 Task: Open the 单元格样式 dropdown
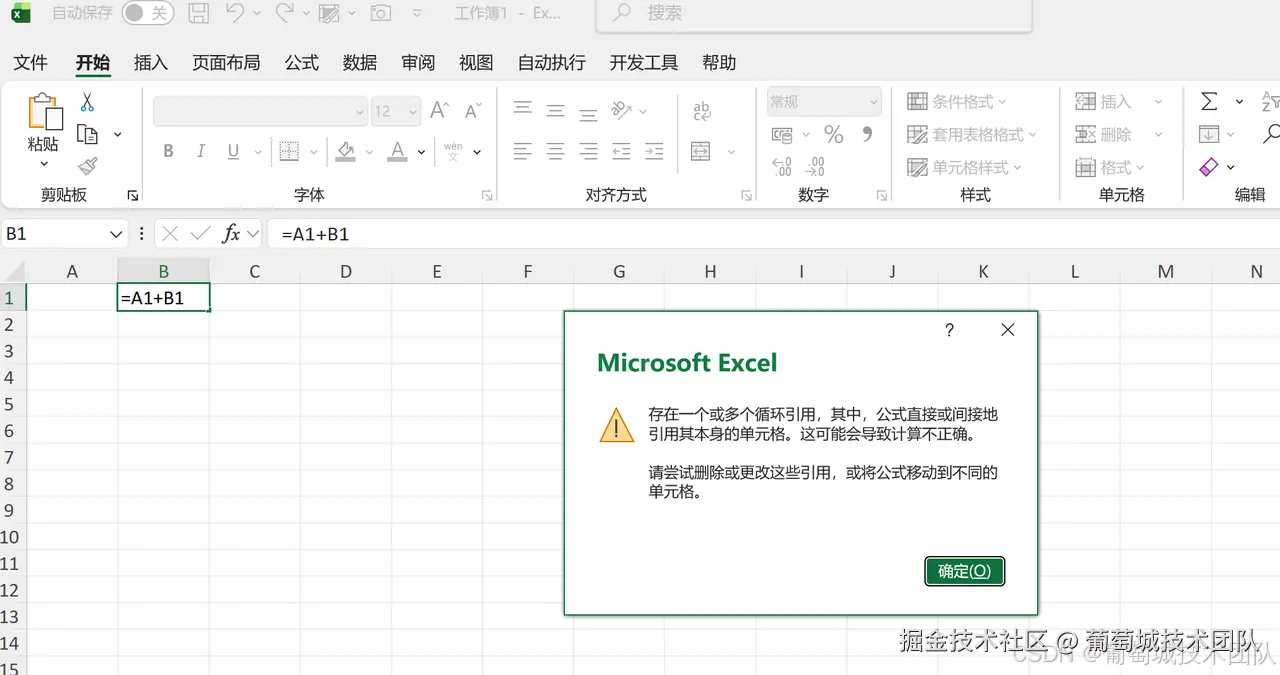point(964,167)
